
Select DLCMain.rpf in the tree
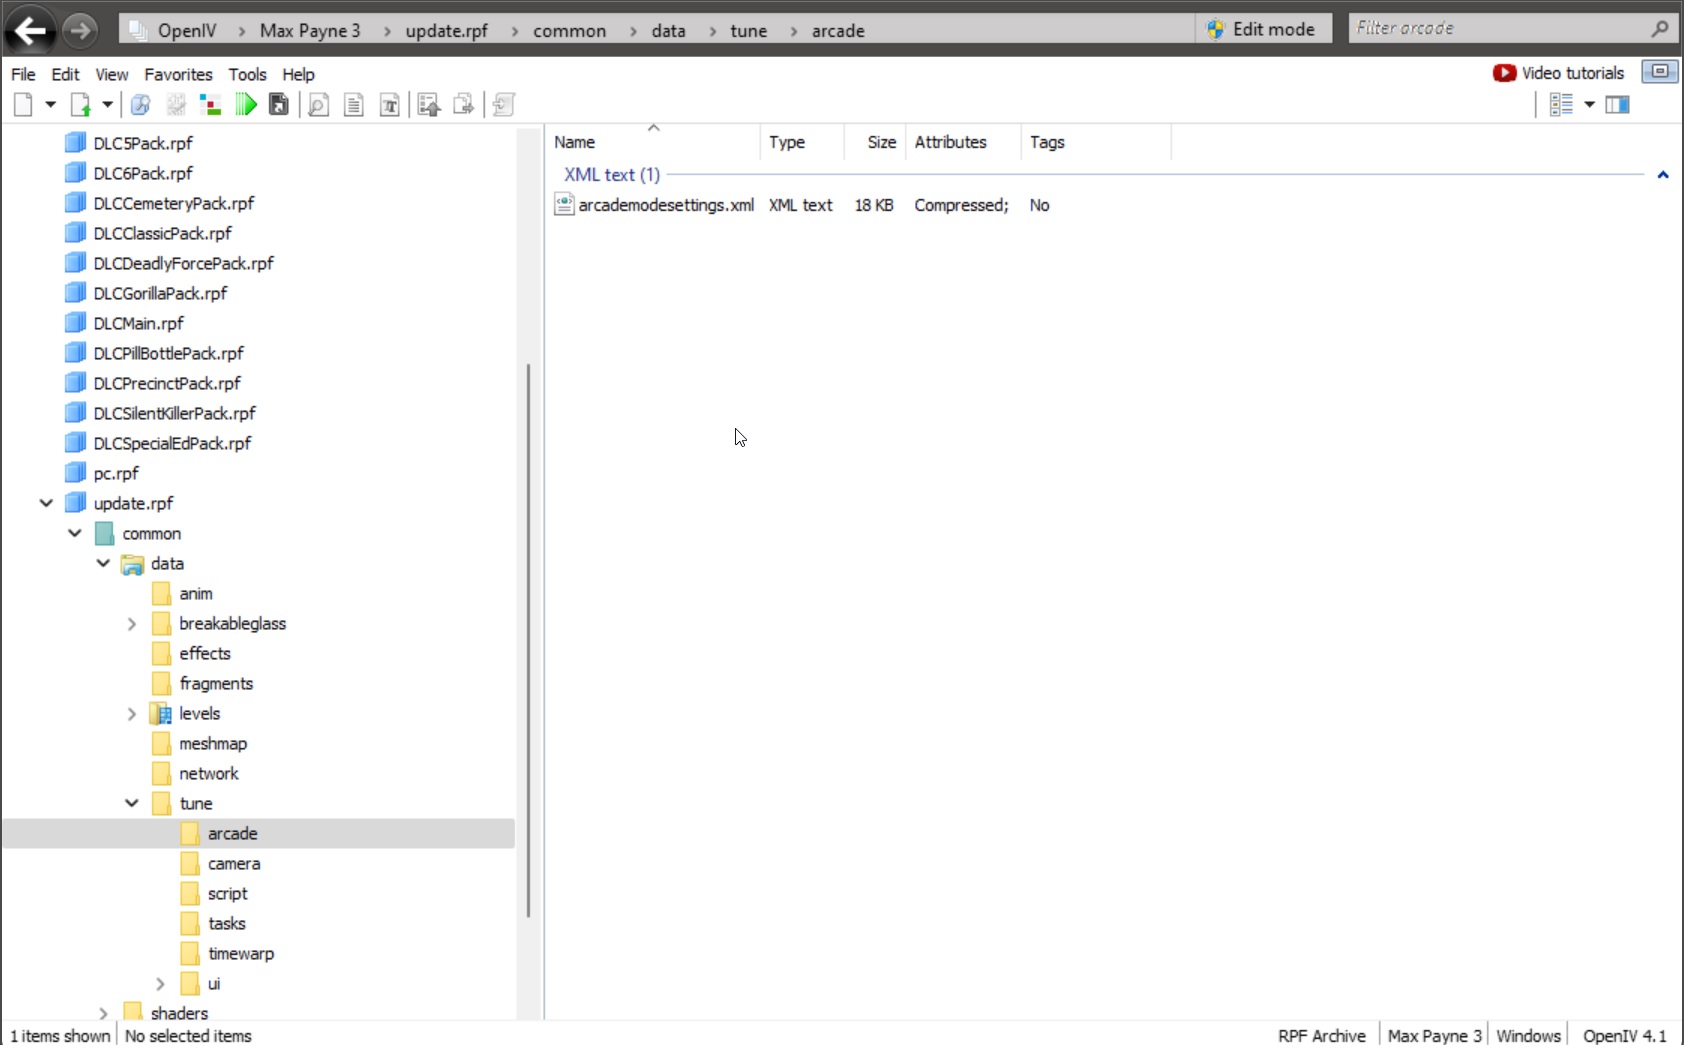pyautogui.click(x=139, y=323)
